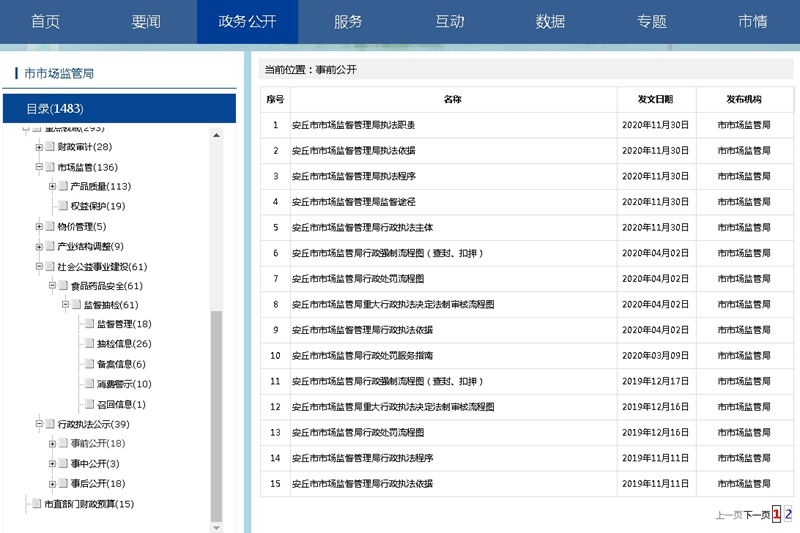Click the page icon beside 产品质量(113)

[x=63, y=186]
